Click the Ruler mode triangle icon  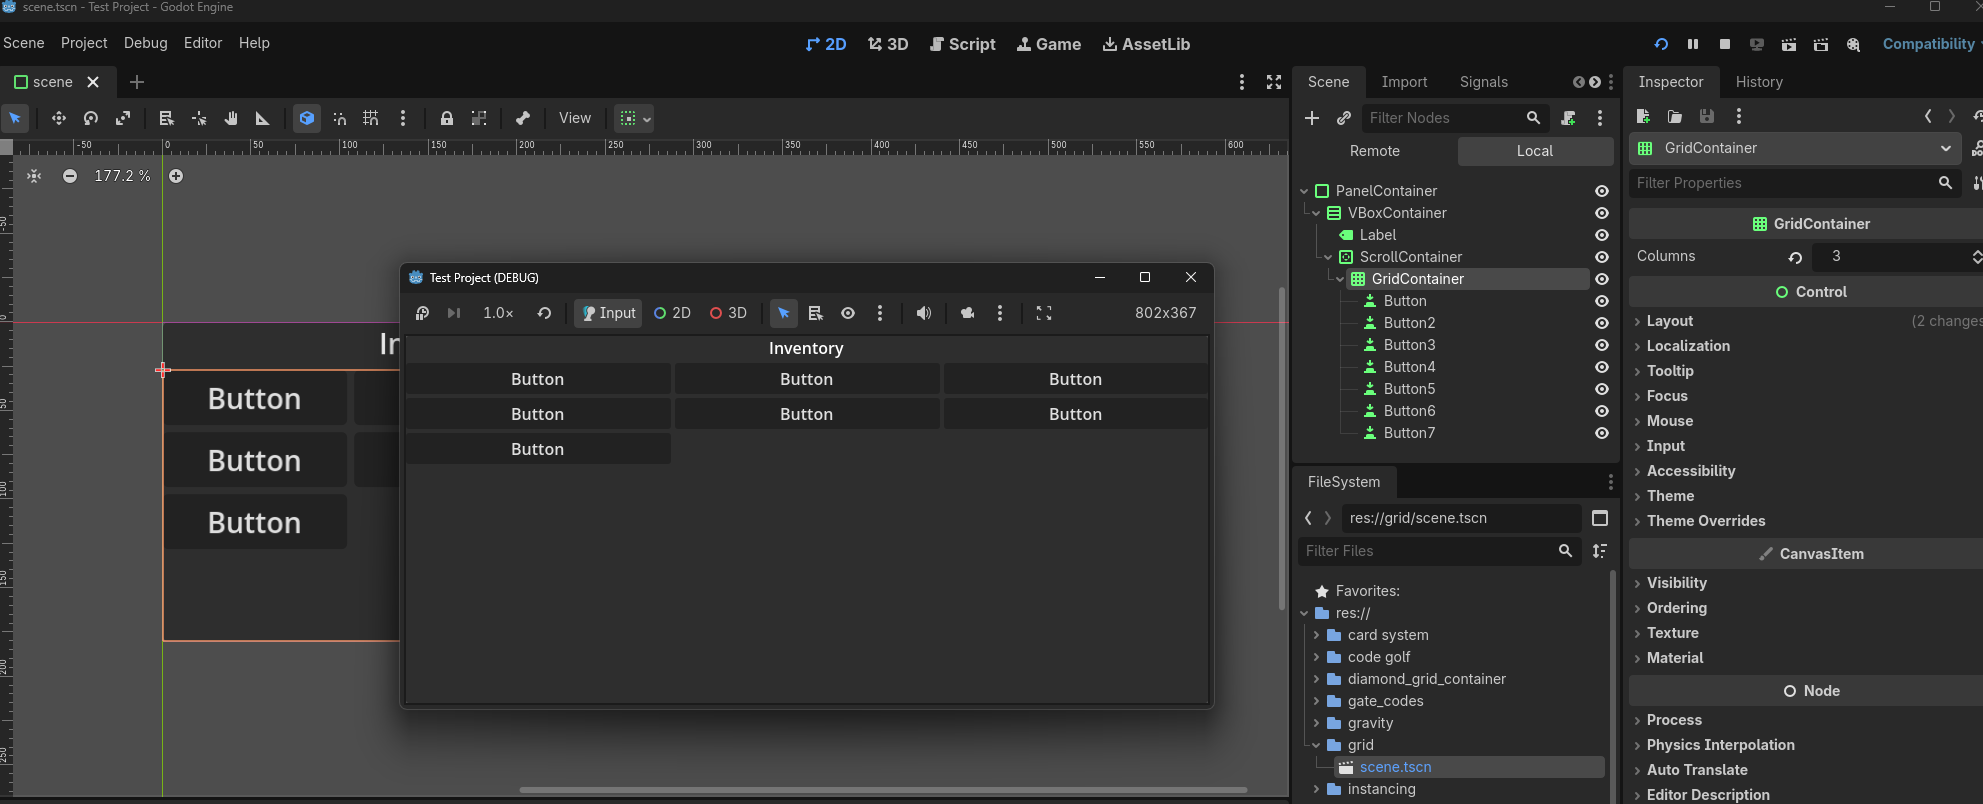[263, 118]
